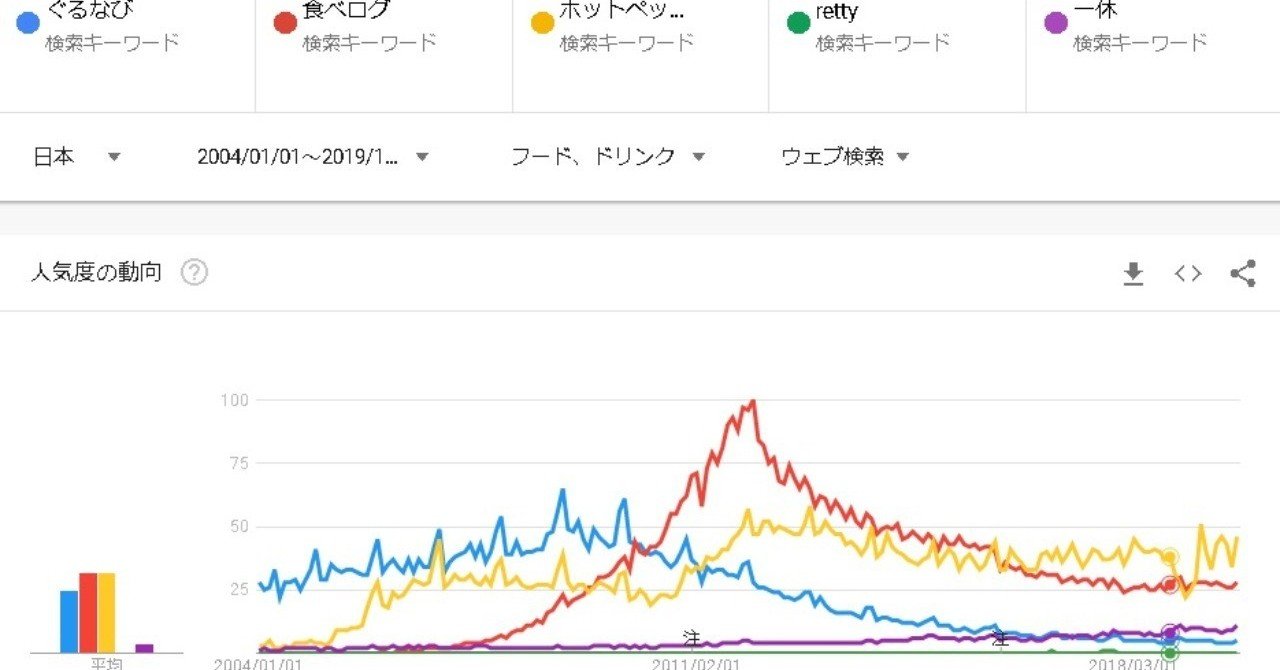Download the trends chart as CSV
The image size is (1280, 670).
click(x=1133, y=272)
